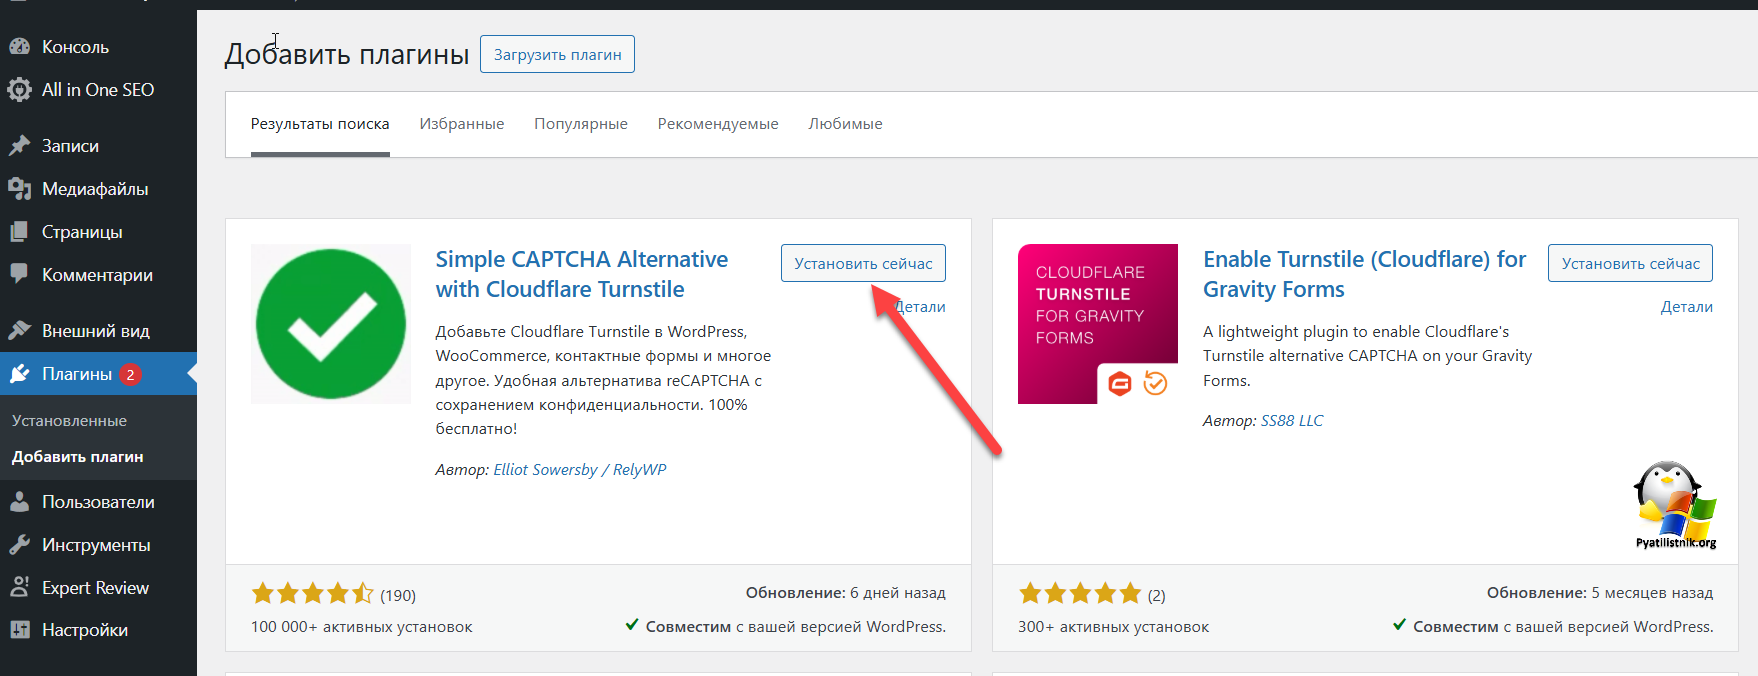Click the Медиафайлы media icon
Screen dimensions: 1758x676
[19, 189]
